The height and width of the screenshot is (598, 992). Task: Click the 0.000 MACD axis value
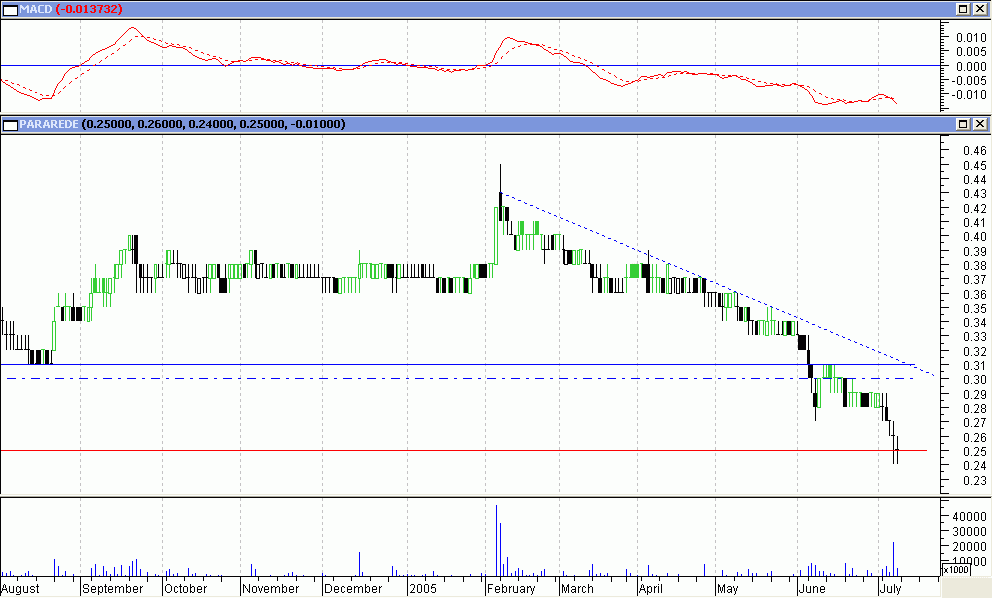971,66
